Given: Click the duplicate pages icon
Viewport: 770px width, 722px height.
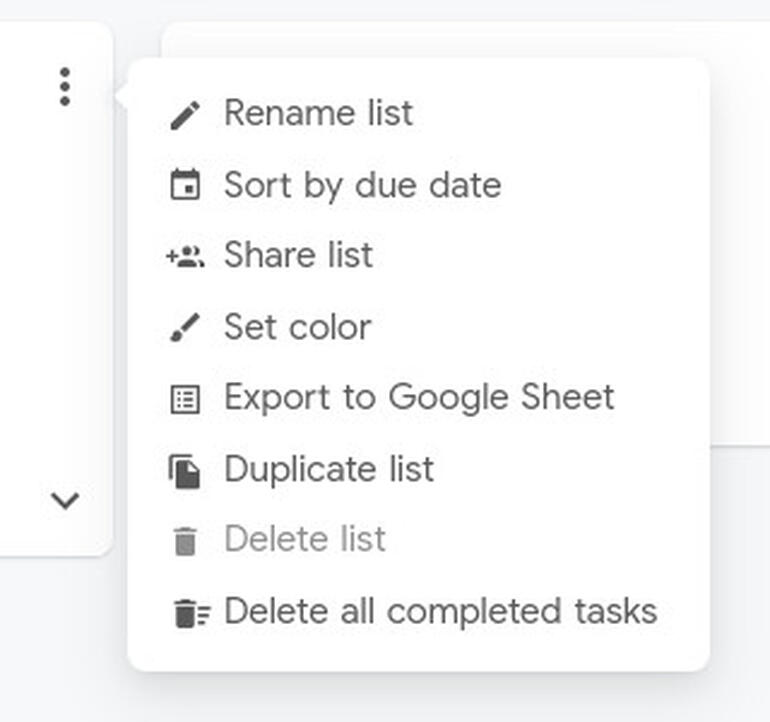Looking at the screenshot, I should pos(185,472).
